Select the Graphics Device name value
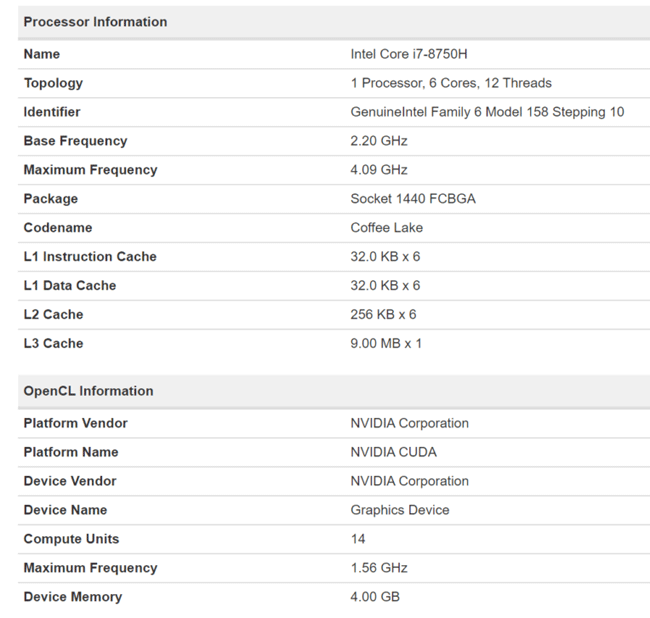The height and width of the screenshot is (618, 650). click(400, 510)
